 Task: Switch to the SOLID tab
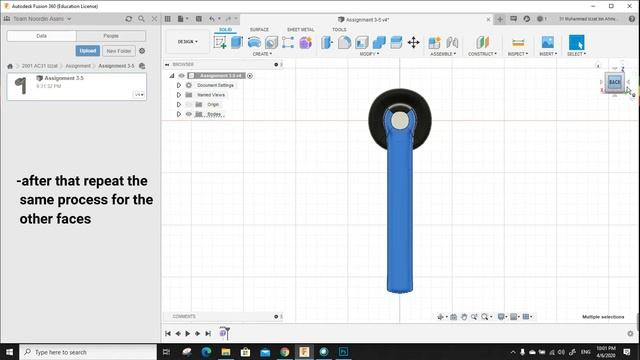click(225, 29)
